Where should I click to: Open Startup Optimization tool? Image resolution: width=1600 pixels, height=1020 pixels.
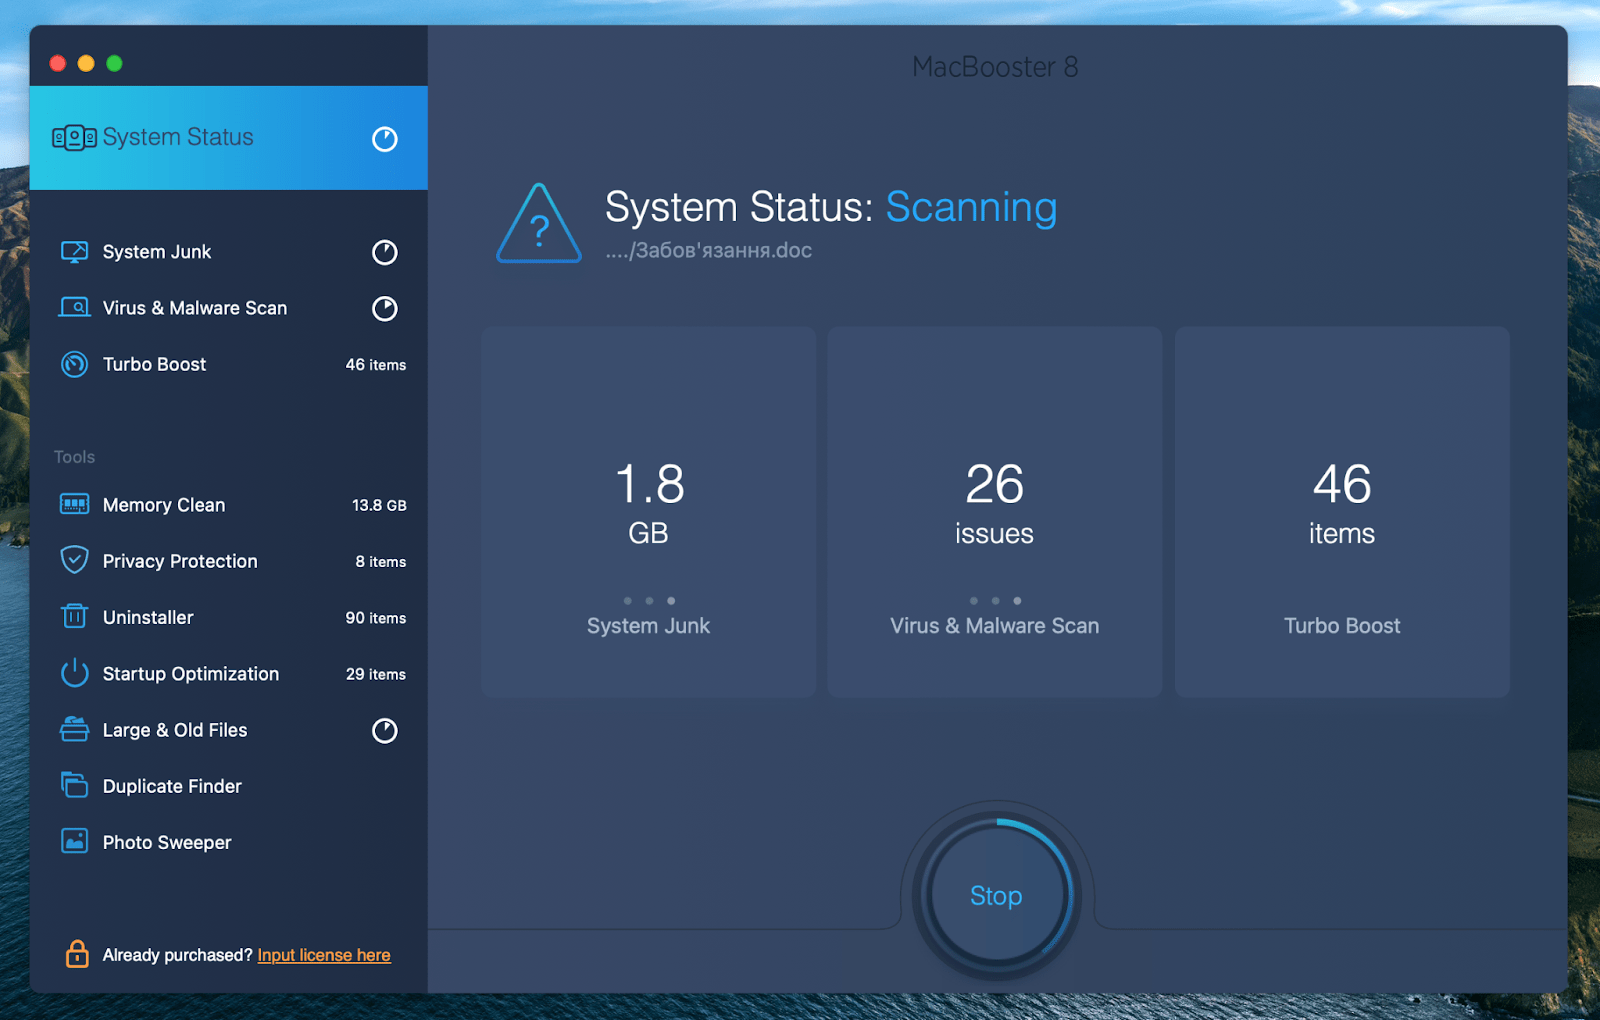229,674
